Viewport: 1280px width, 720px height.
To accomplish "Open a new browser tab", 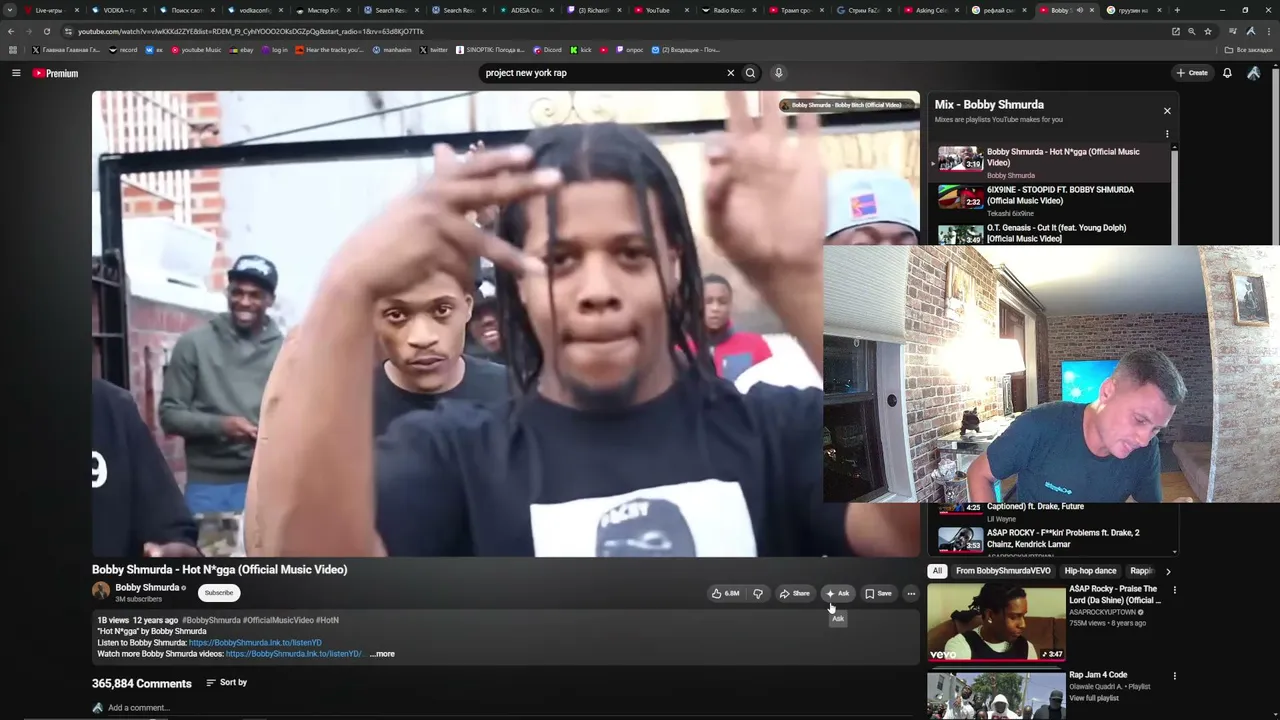I will click(x=1177, y=10).
